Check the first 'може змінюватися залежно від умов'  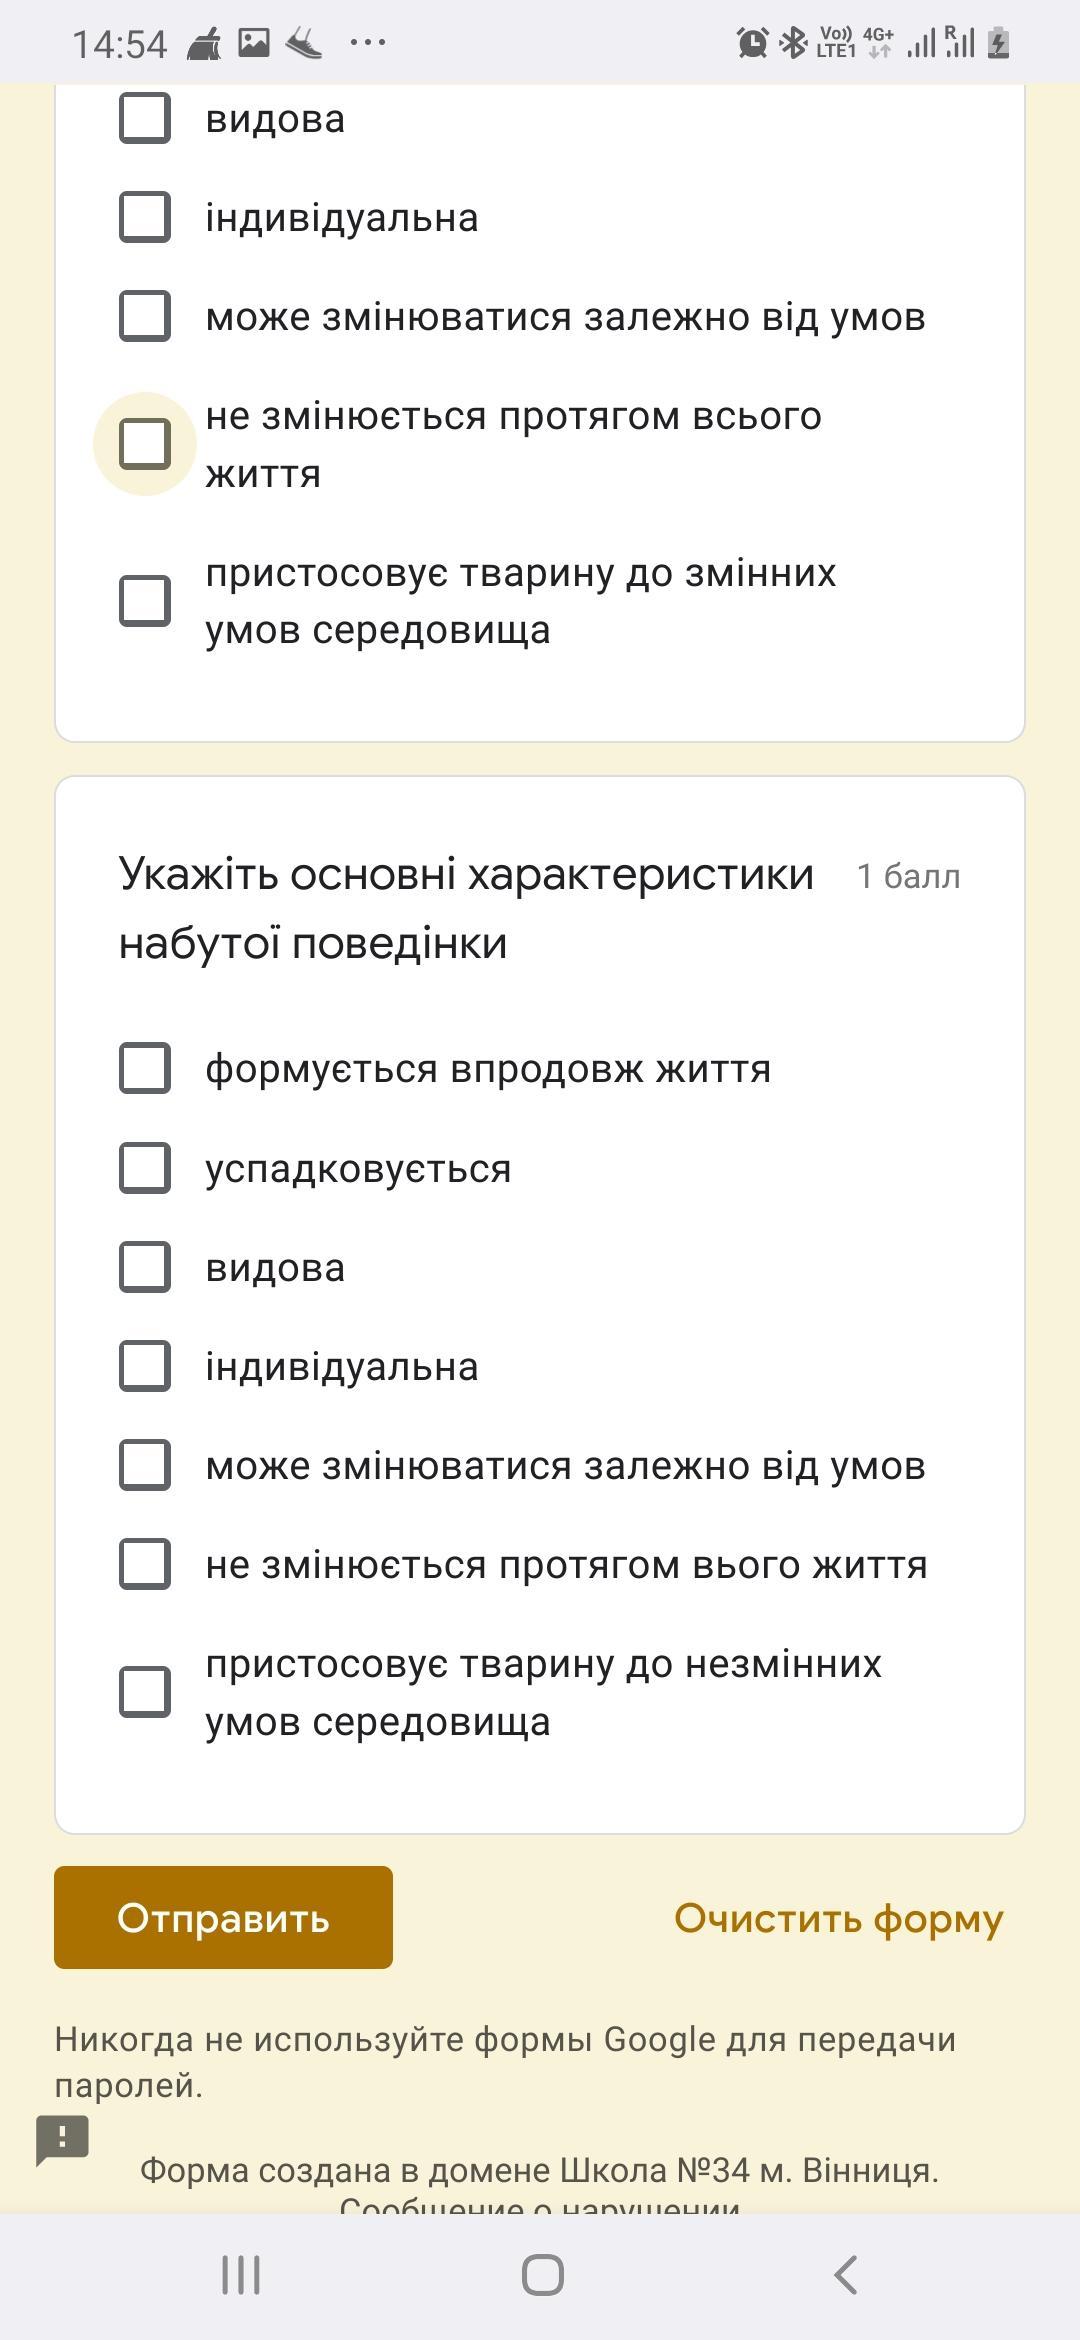[145, 316]
